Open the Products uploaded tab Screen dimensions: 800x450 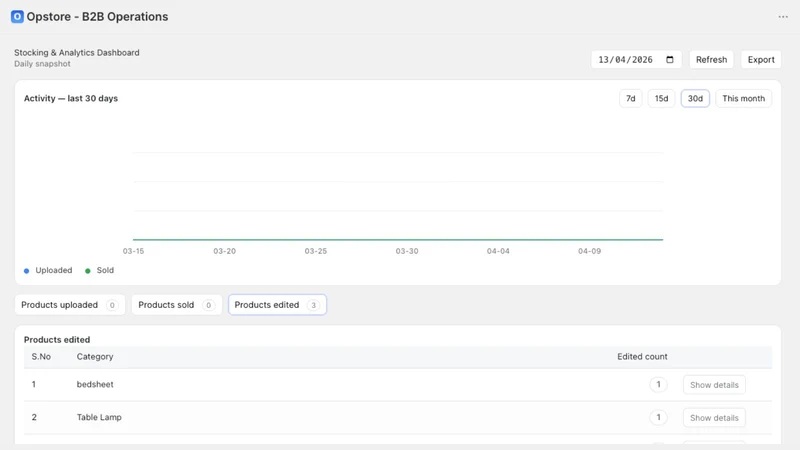tap(70, 305)
